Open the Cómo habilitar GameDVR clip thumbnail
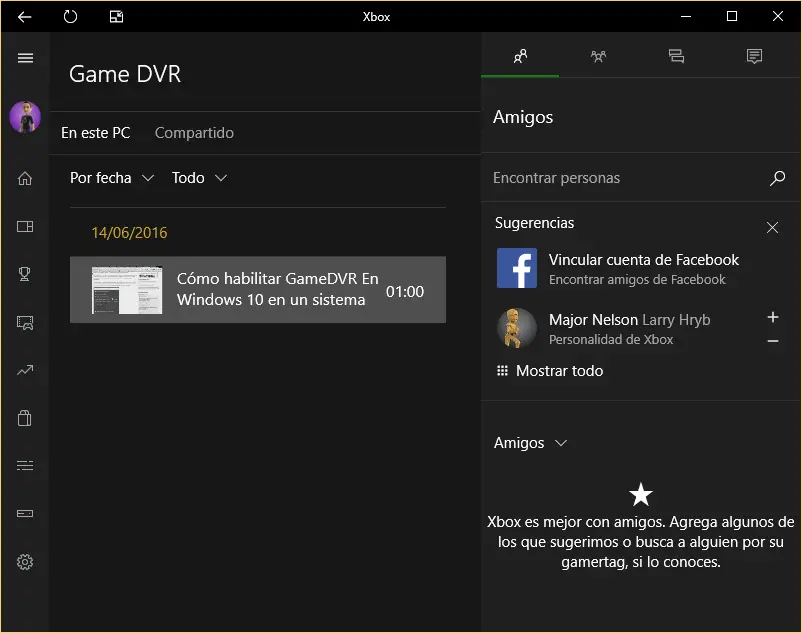Viewport: 802px width, 633px height. 127,290
